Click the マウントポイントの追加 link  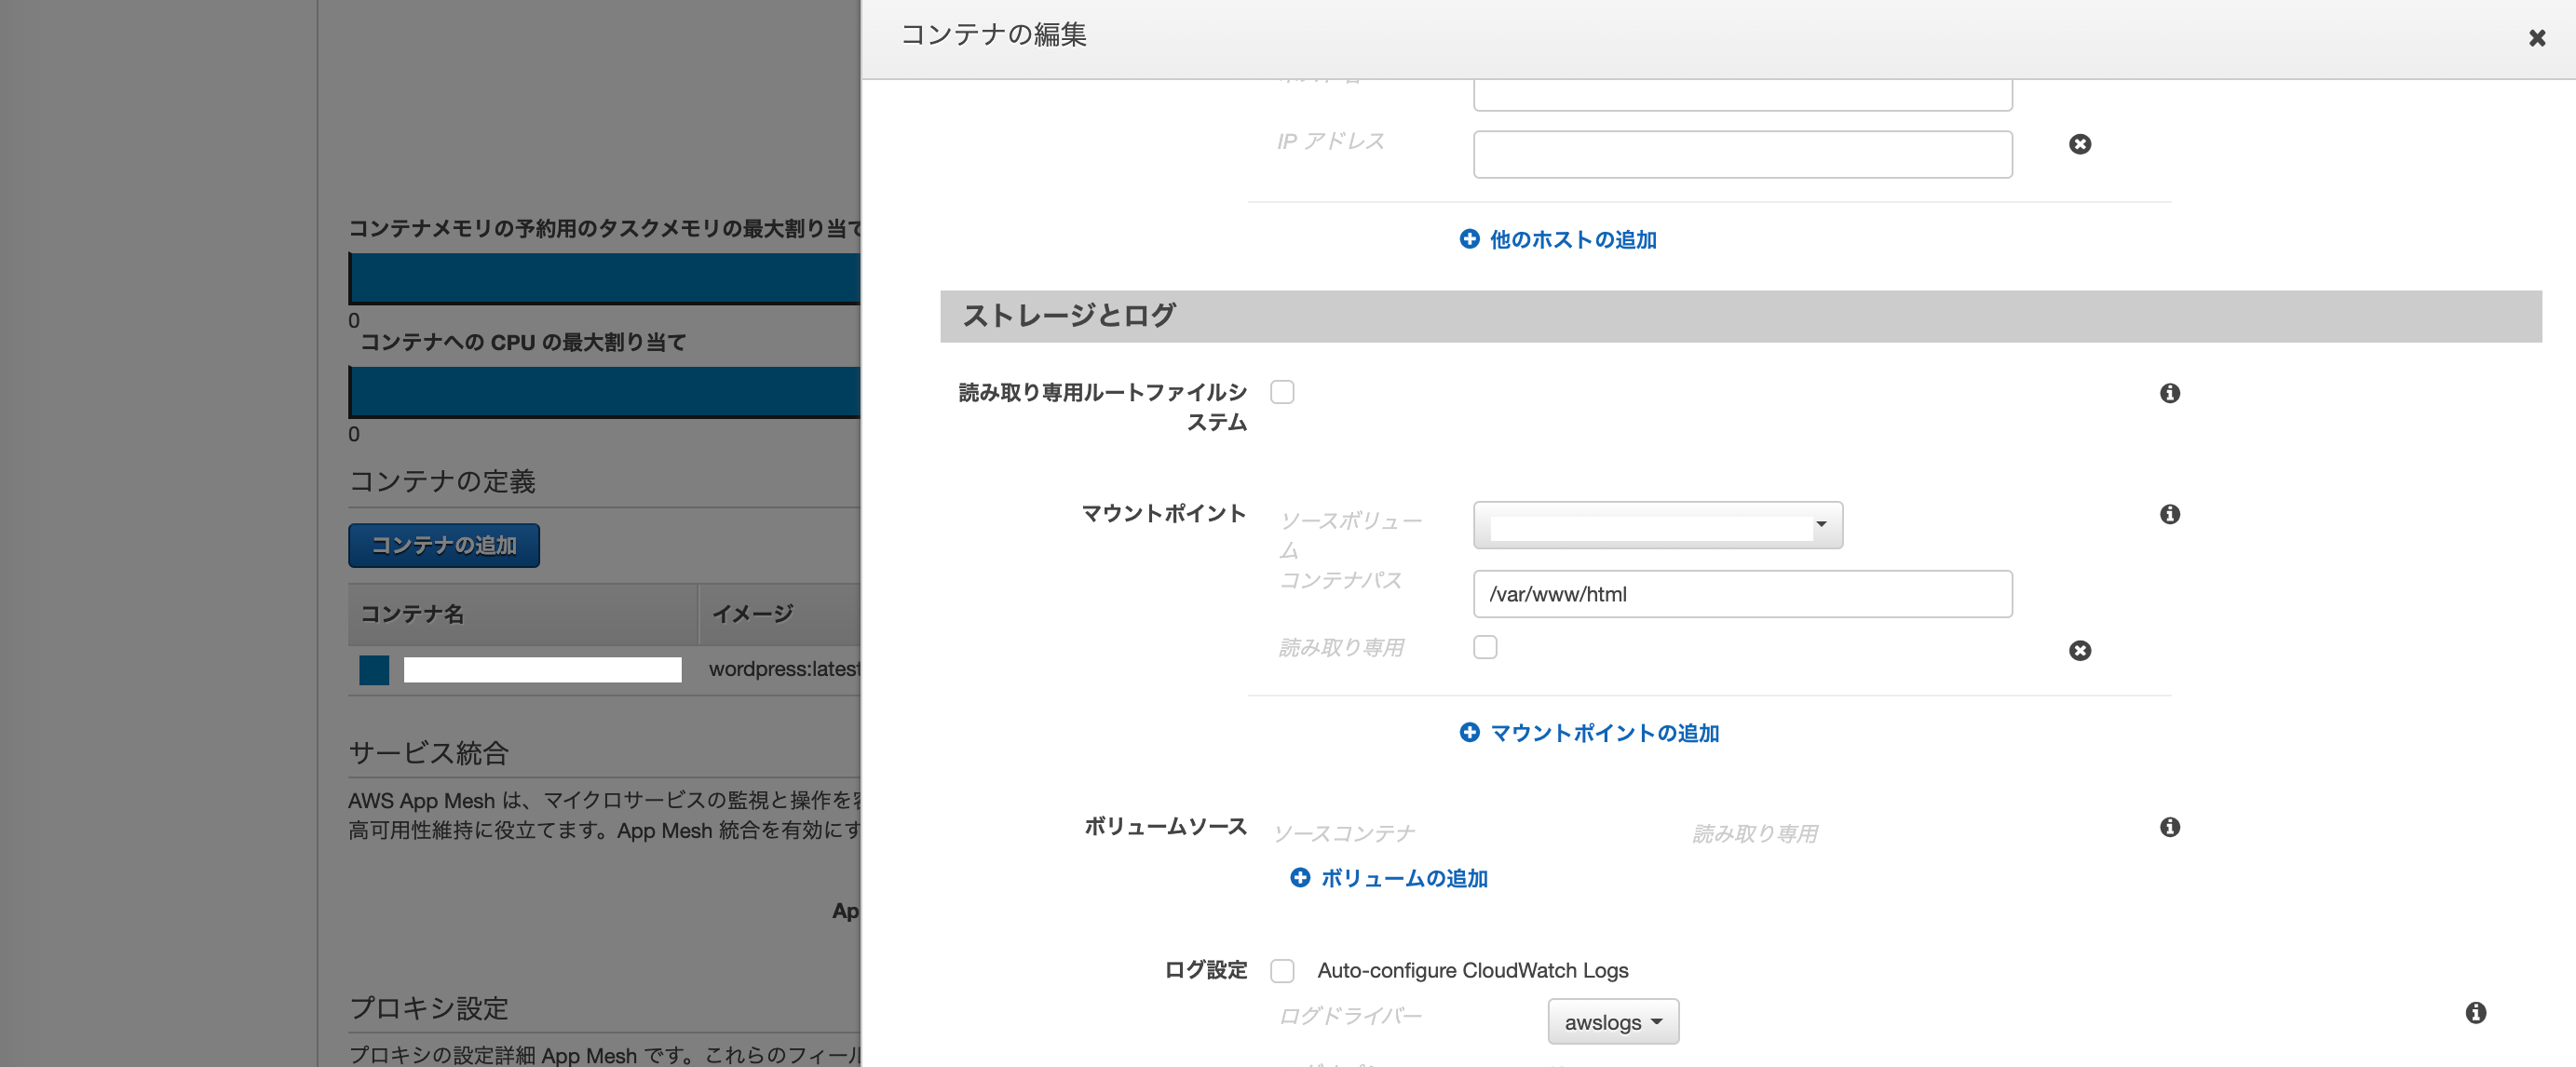coord(1590,732)
